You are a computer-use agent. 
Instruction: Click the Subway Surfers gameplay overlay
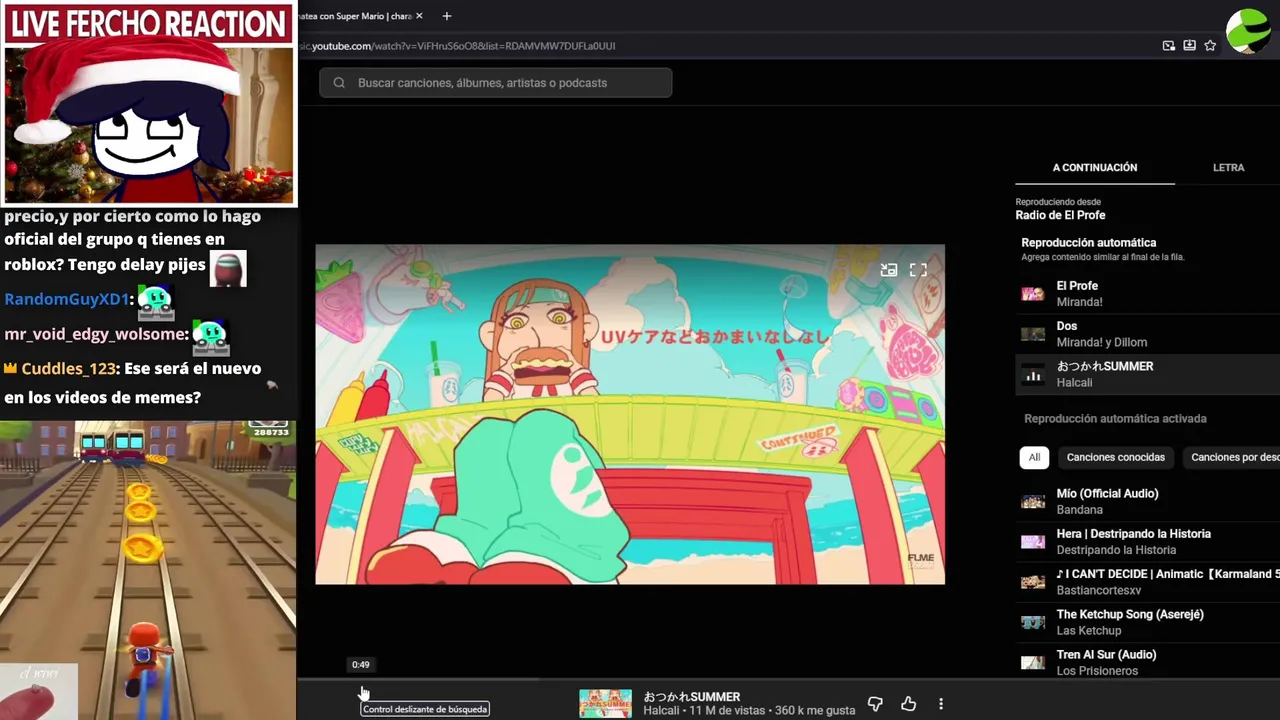pyautogui.click(x=148, y=570)
